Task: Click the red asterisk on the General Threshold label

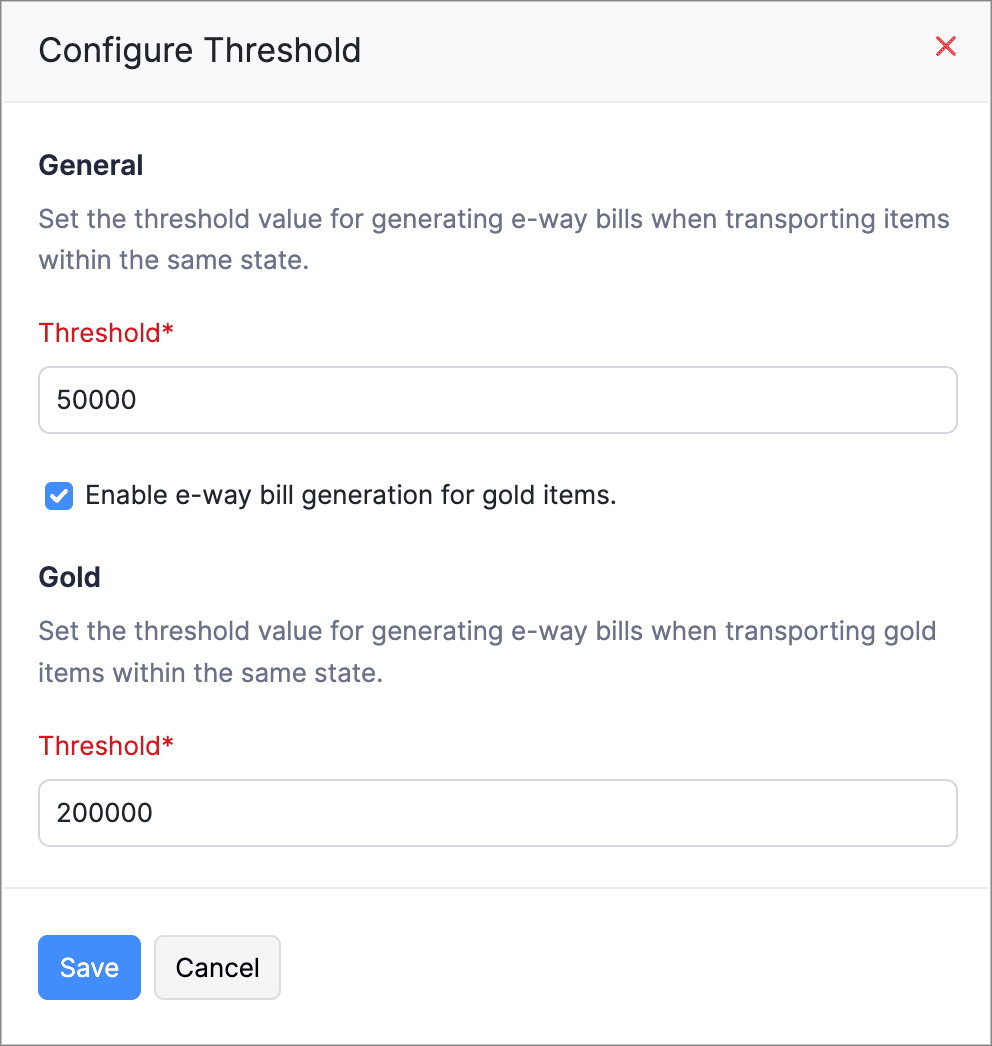Action: tap(168, 331)
